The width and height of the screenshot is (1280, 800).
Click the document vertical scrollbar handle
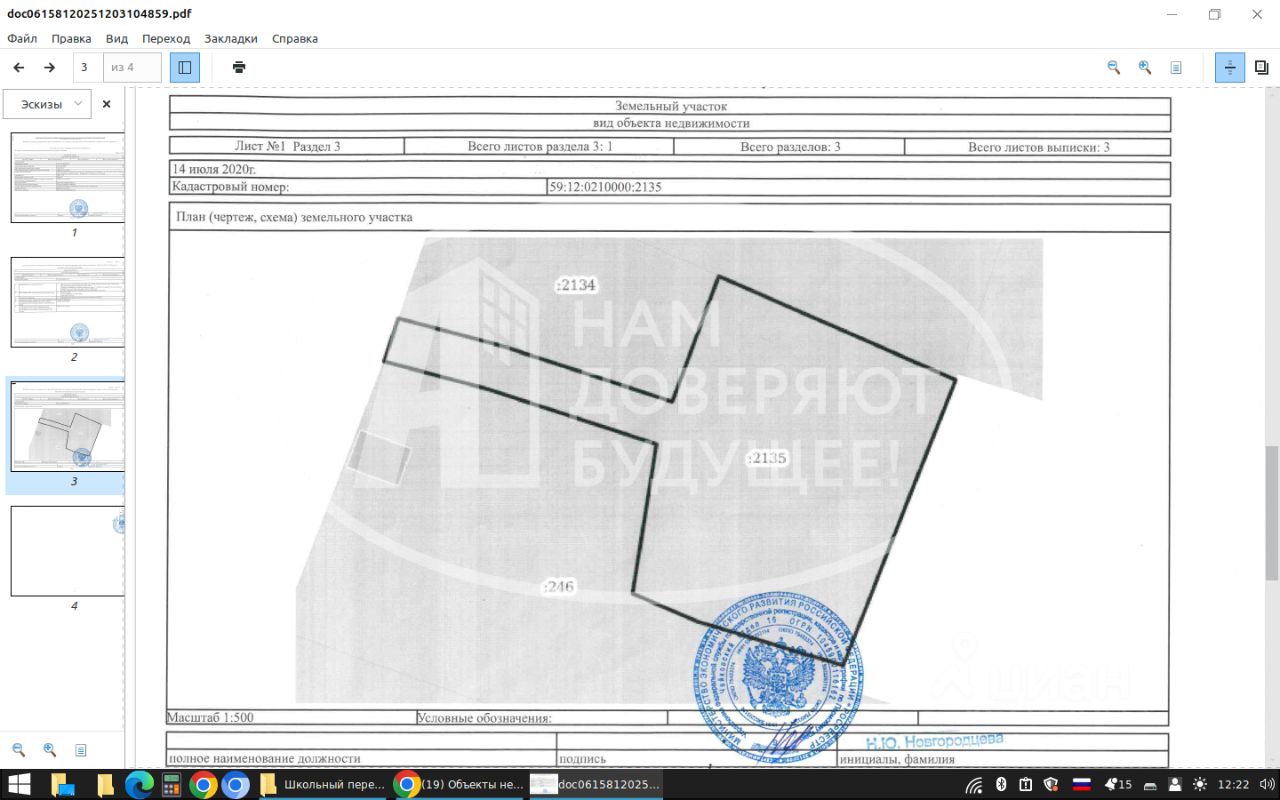[1272, 512]
